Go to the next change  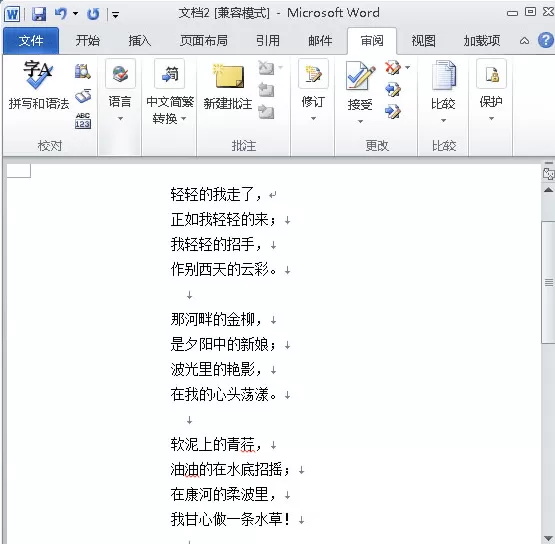click(x=393, y=112)
